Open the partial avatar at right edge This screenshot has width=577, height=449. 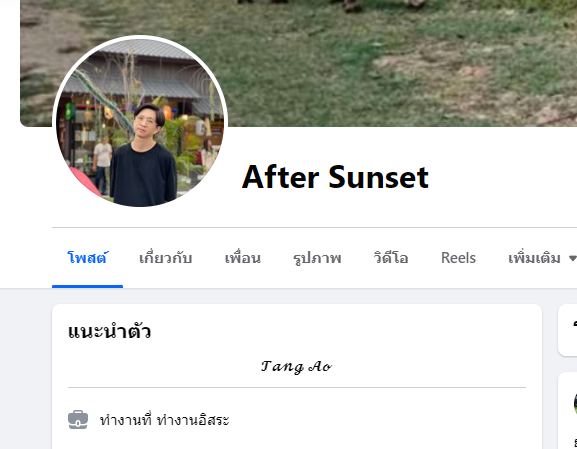tap(575, 403)
